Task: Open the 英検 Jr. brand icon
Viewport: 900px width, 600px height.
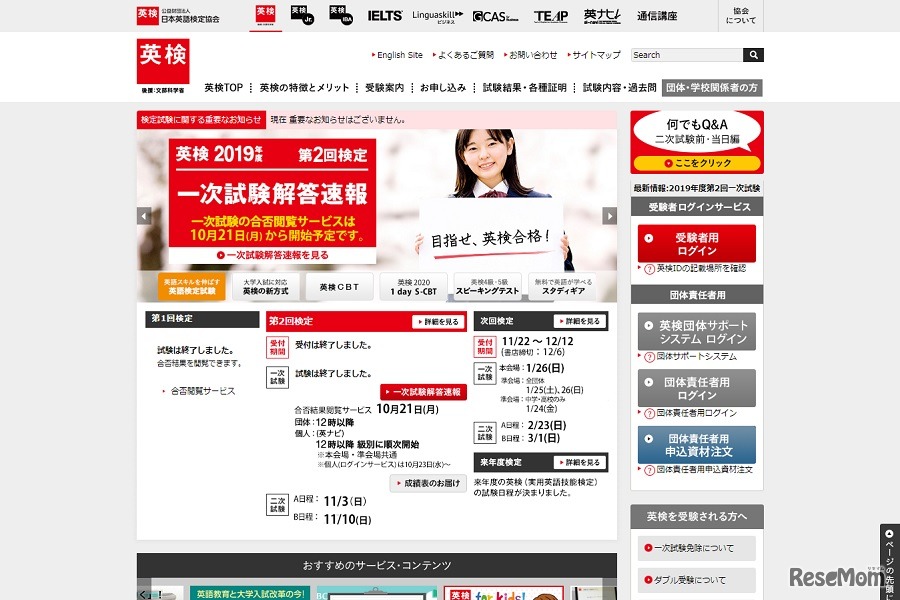Action: click(x=302, y=15)
